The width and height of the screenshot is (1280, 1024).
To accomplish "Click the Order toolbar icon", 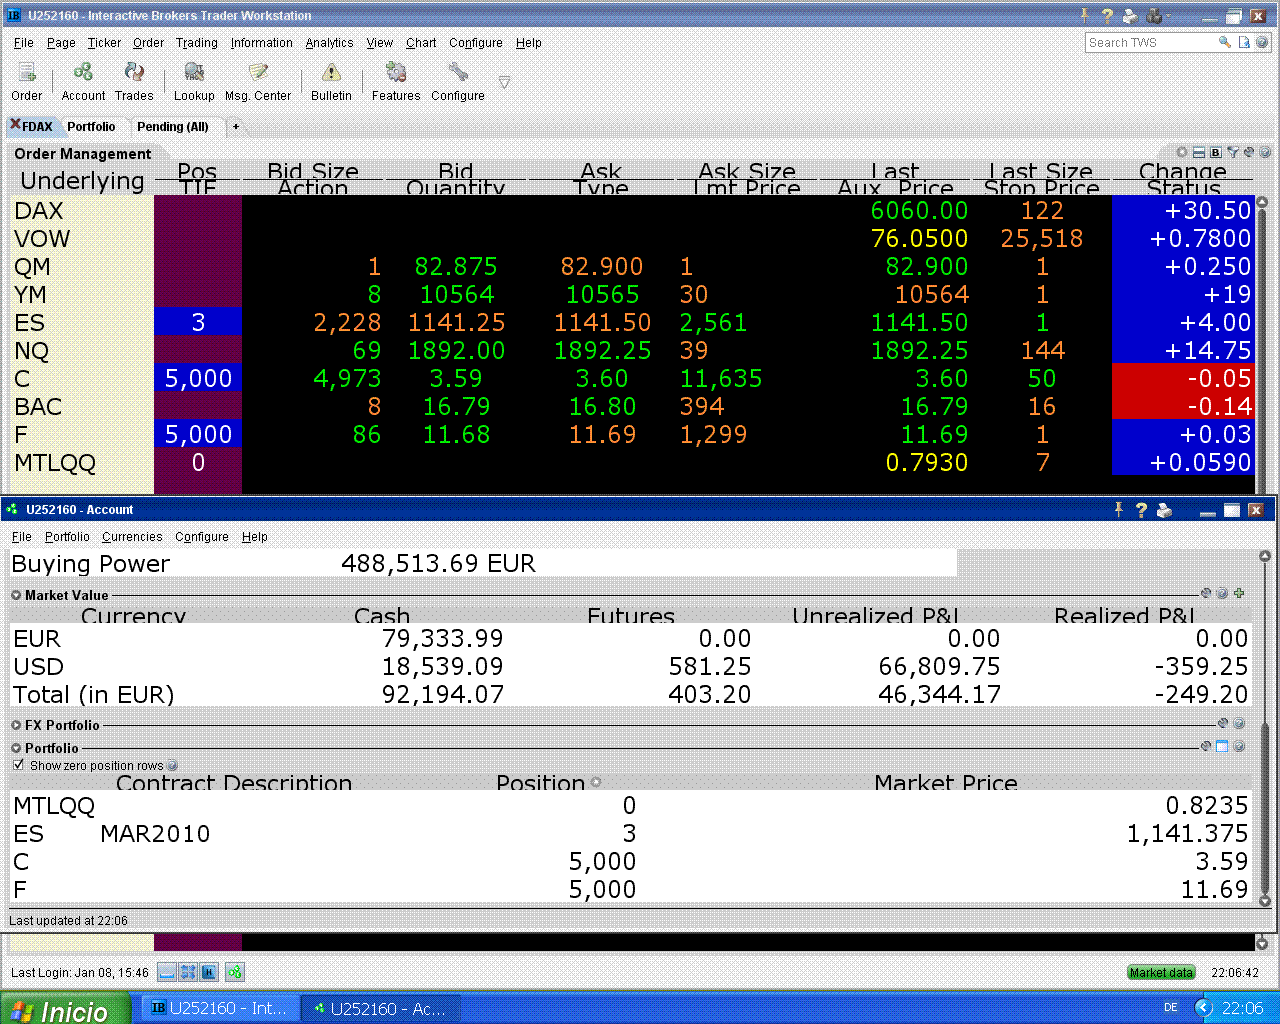I will pyautogui.click(x=27, y=73).
